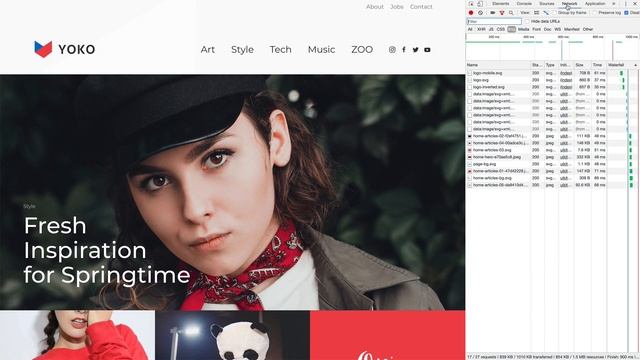640x360 pixels.
Task: Activate the DevTools inspect element icon
Action: click(471, 4)
